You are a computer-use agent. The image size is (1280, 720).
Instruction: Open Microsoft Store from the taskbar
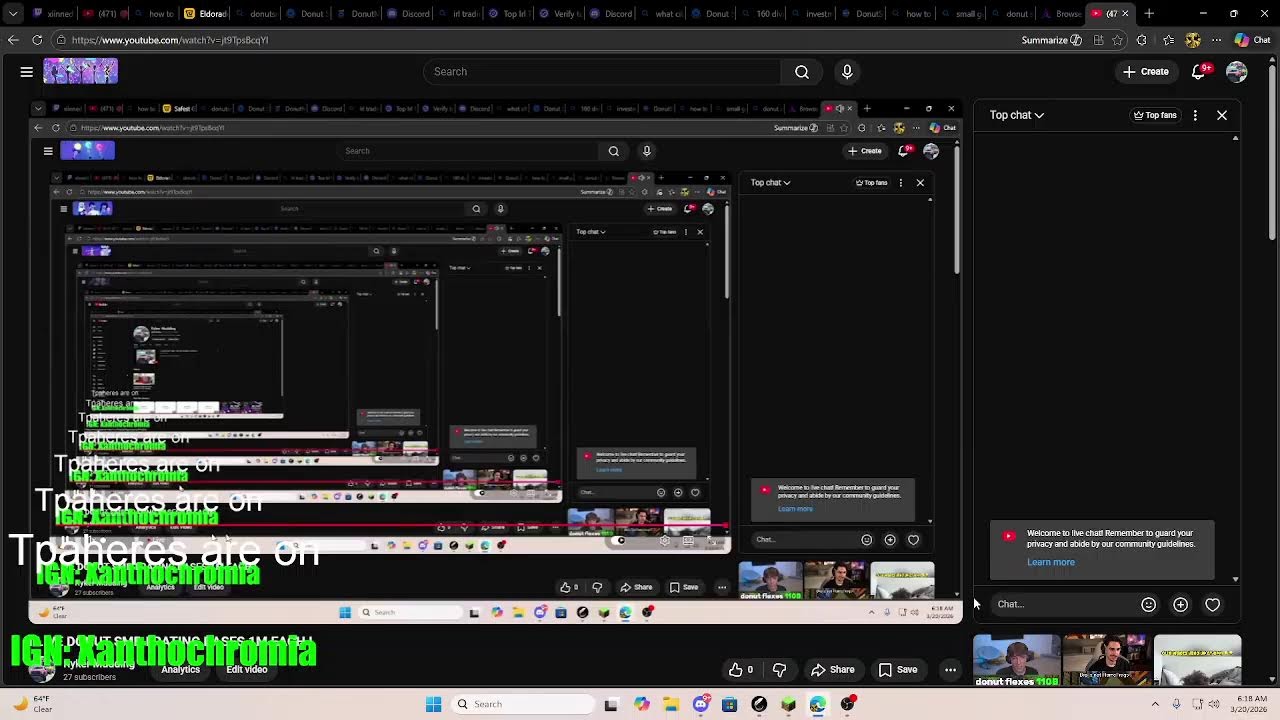coord(729,704)
